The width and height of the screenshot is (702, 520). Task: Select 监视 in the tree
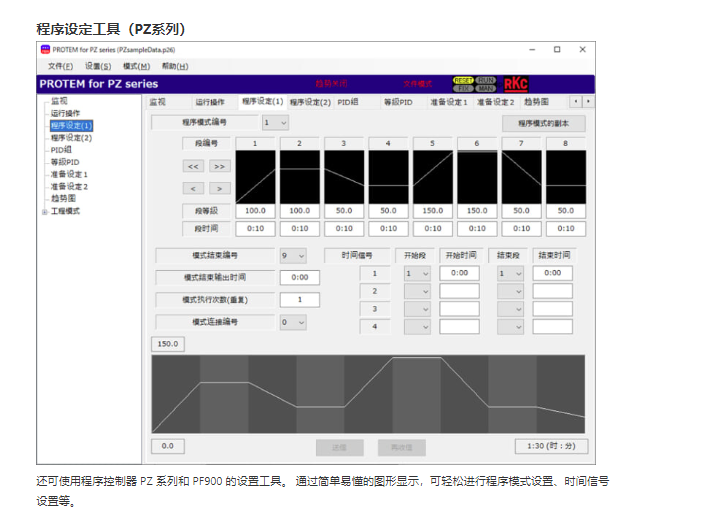pyautogui.click(x=59, y=101)
